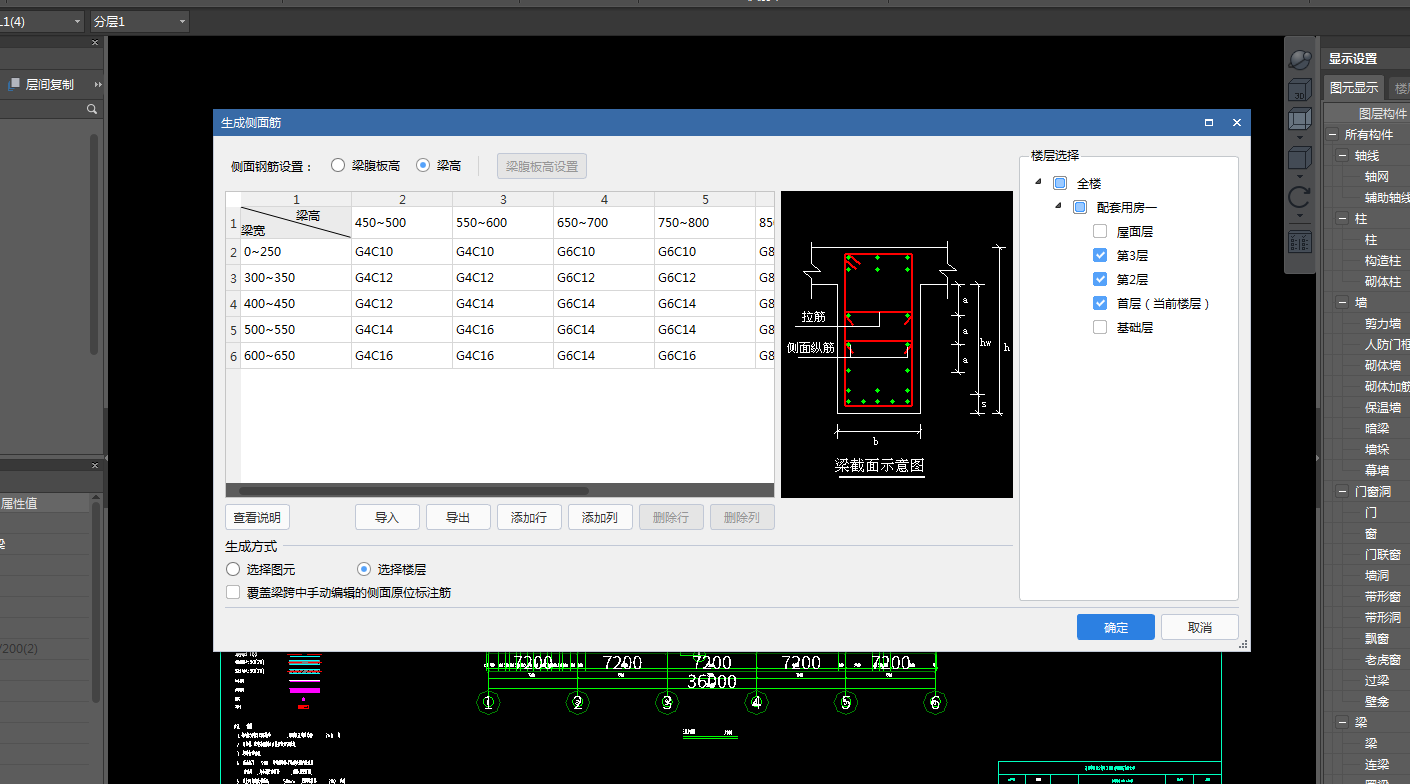Close the lower left properties panel

tap(95, 465)
